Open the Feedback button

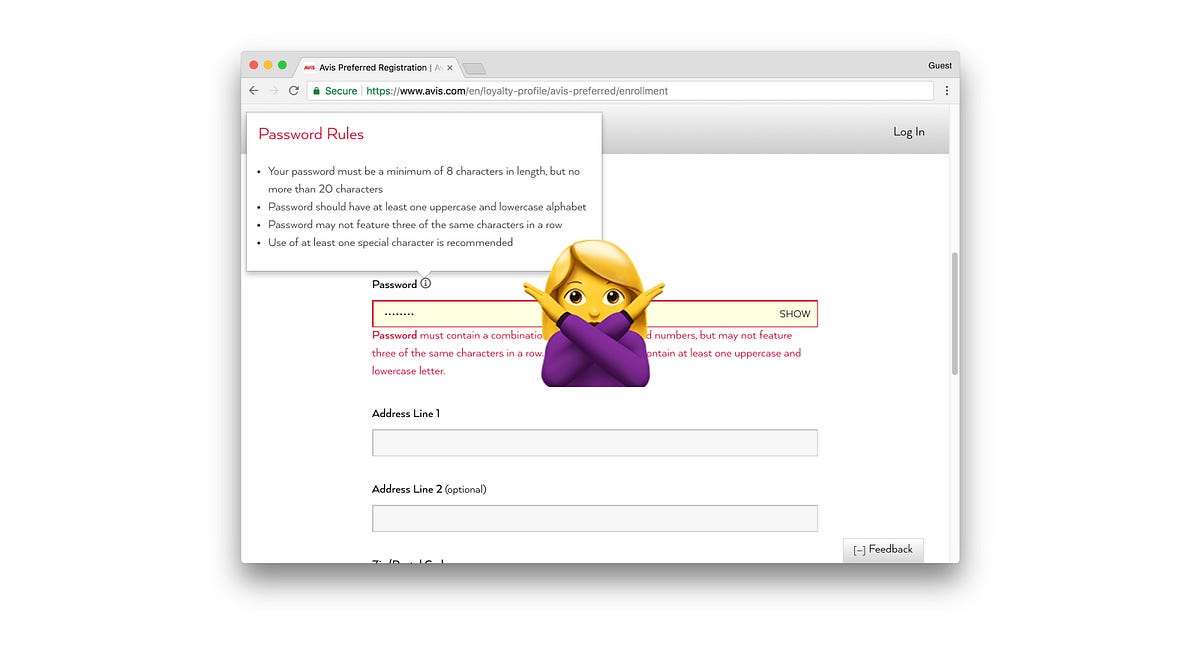pos(883,550)
